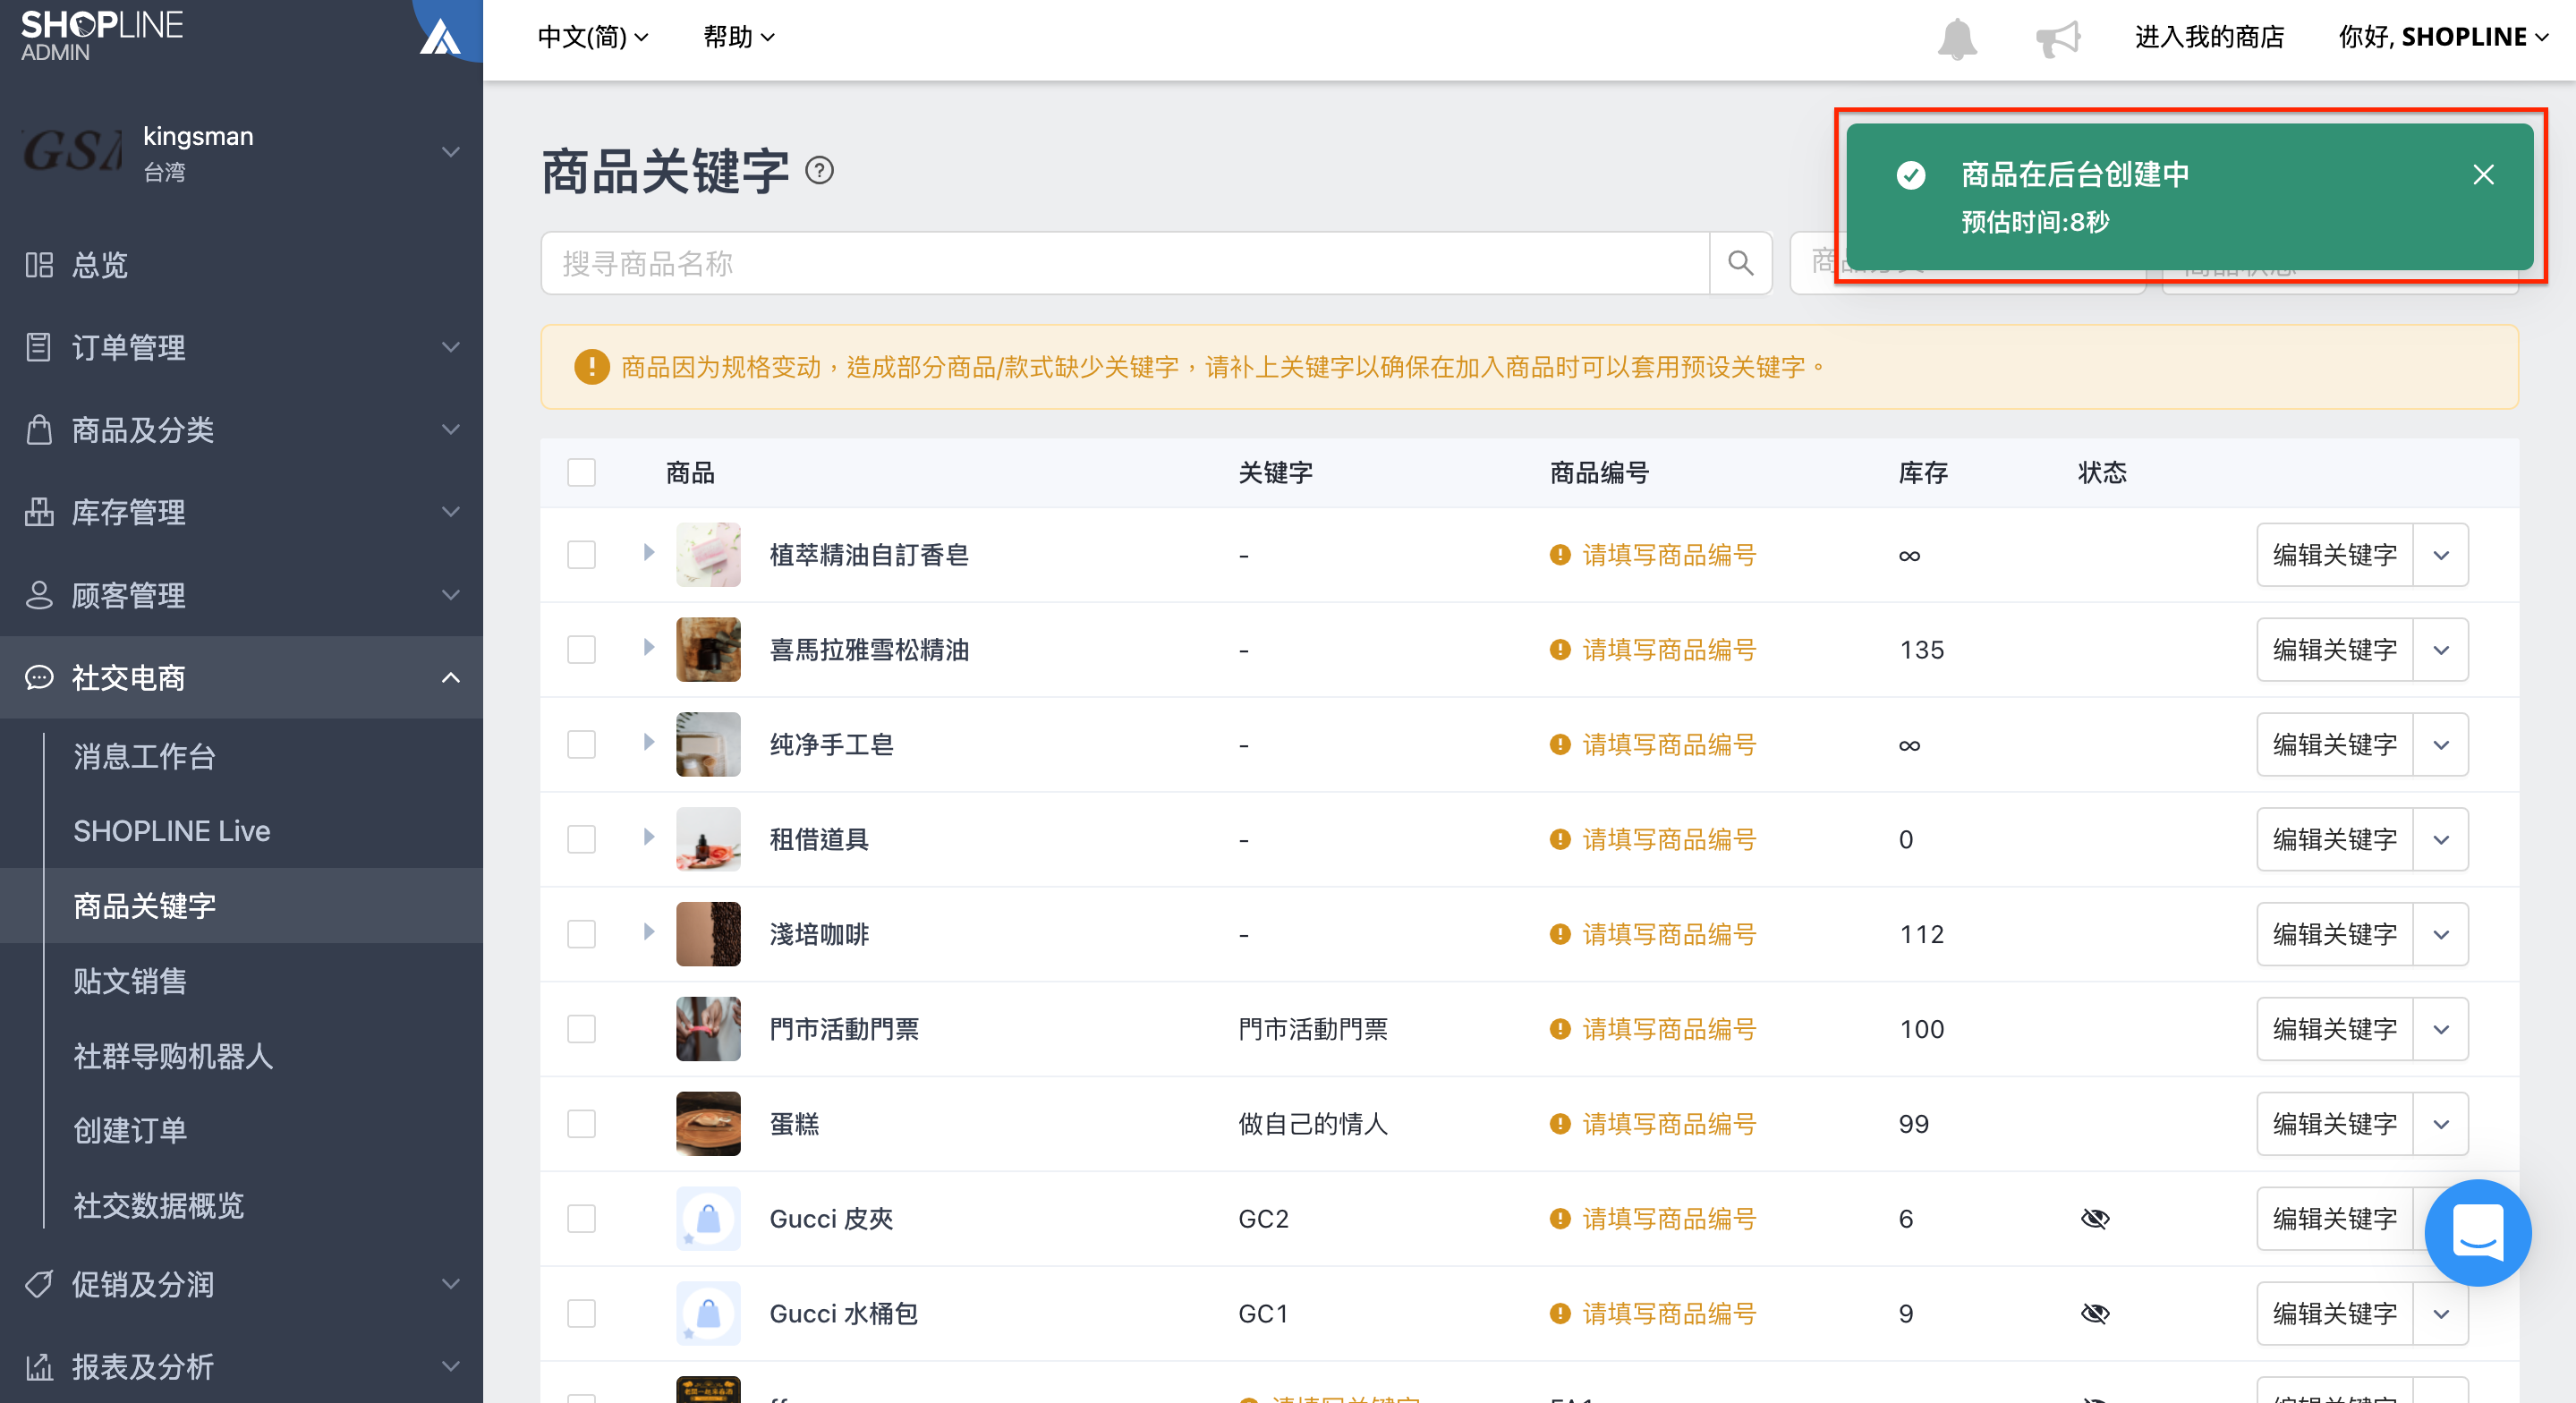Click the 进入我的商店 link
Image resolution: width=2576 pixels, height=1403 pixels.
point(2209,37)
